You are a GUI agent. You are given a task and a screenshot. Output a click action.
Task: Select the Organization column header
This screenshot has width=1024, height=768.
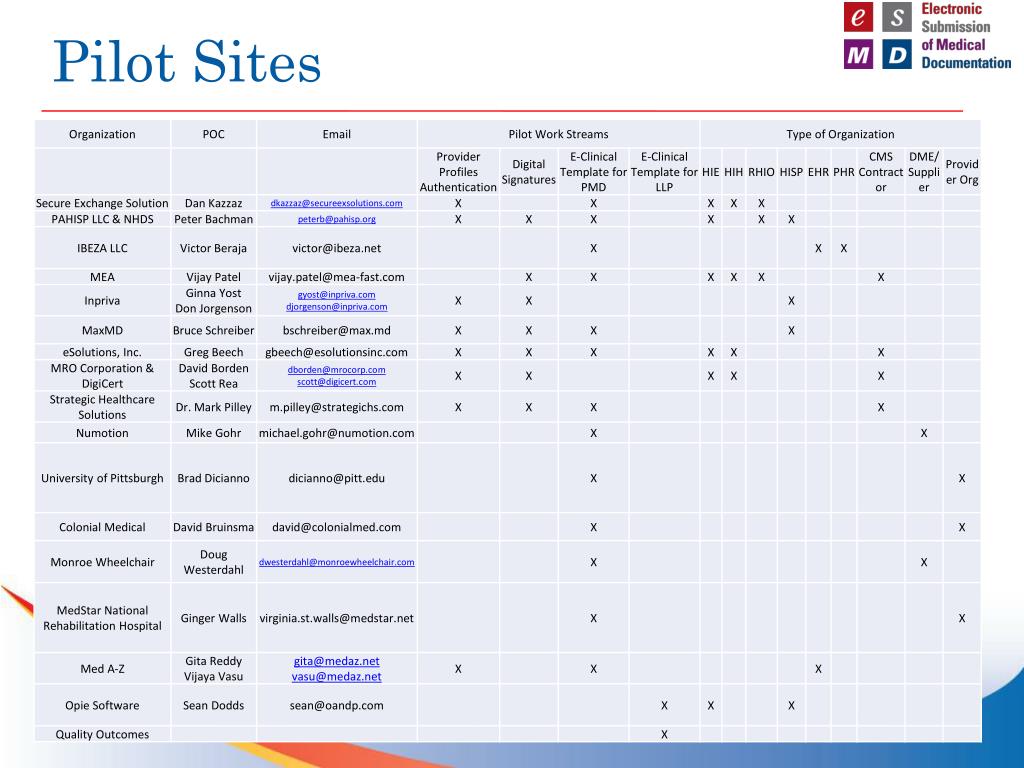[x=102, y=134]
